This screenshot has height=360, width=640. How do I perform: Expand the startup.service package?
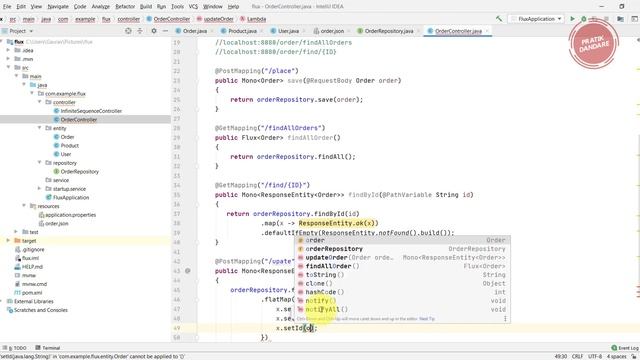(x=40, y=189)
